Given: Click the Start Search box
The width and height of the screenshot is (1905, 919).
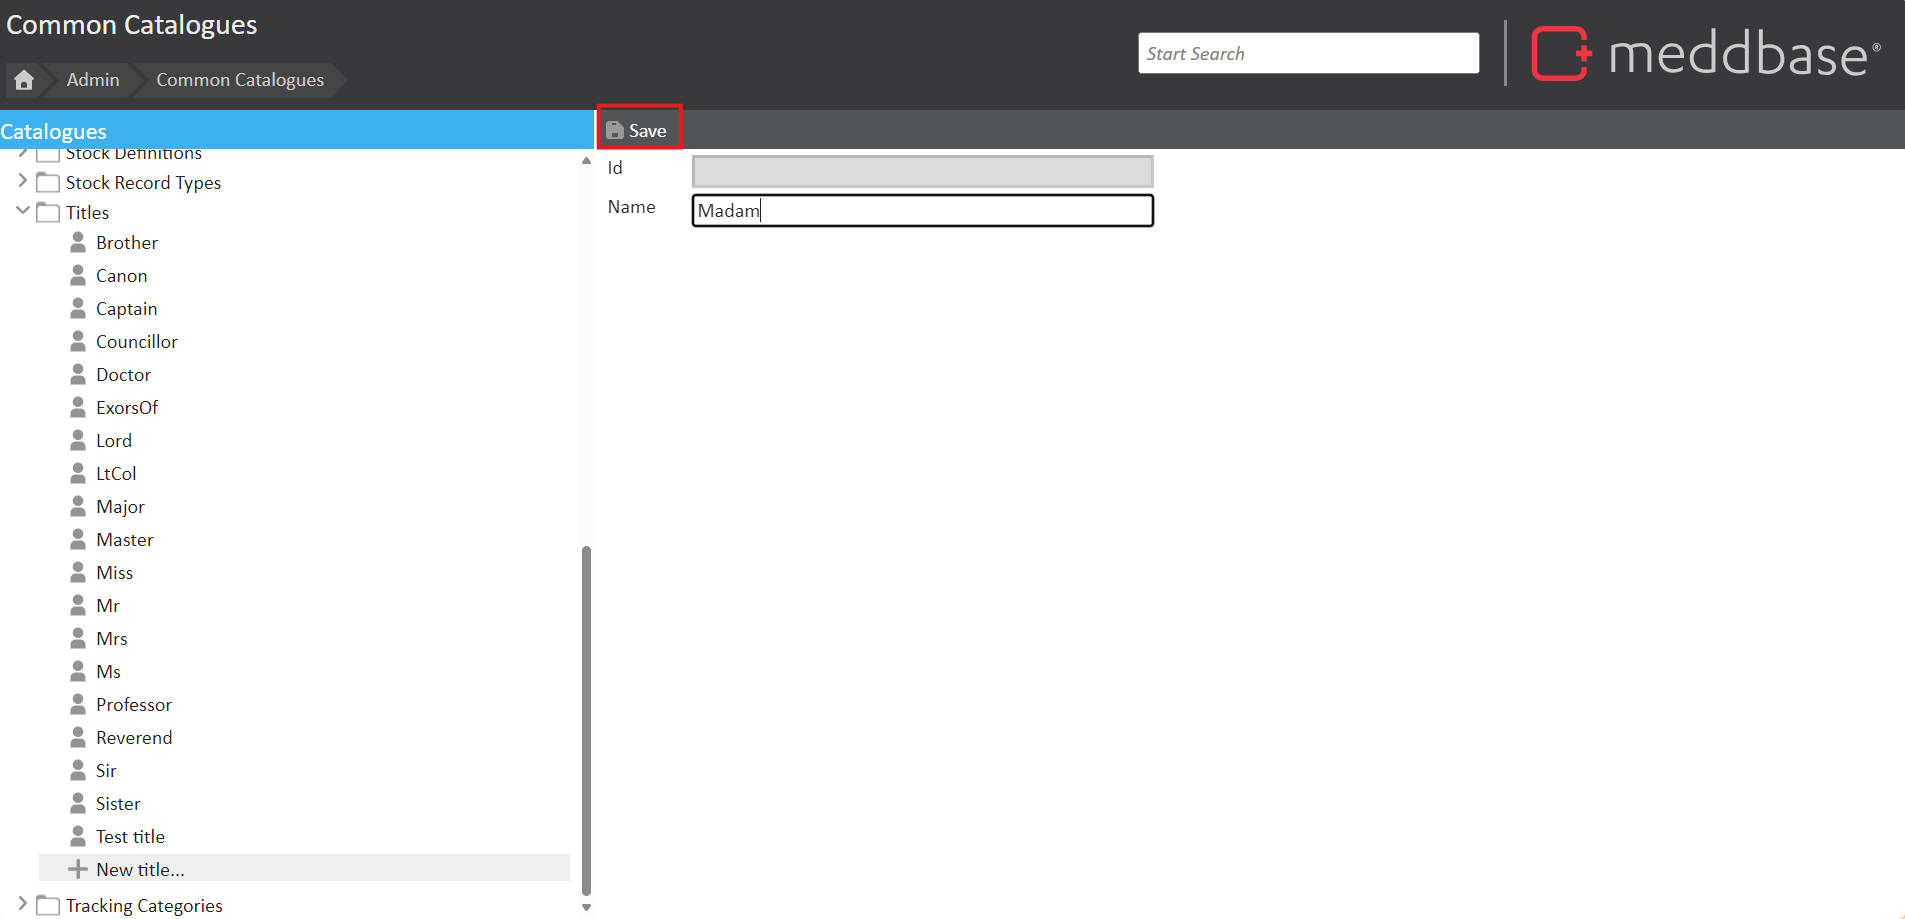Looking at the screenshot, I should [x=1308, y=54].
